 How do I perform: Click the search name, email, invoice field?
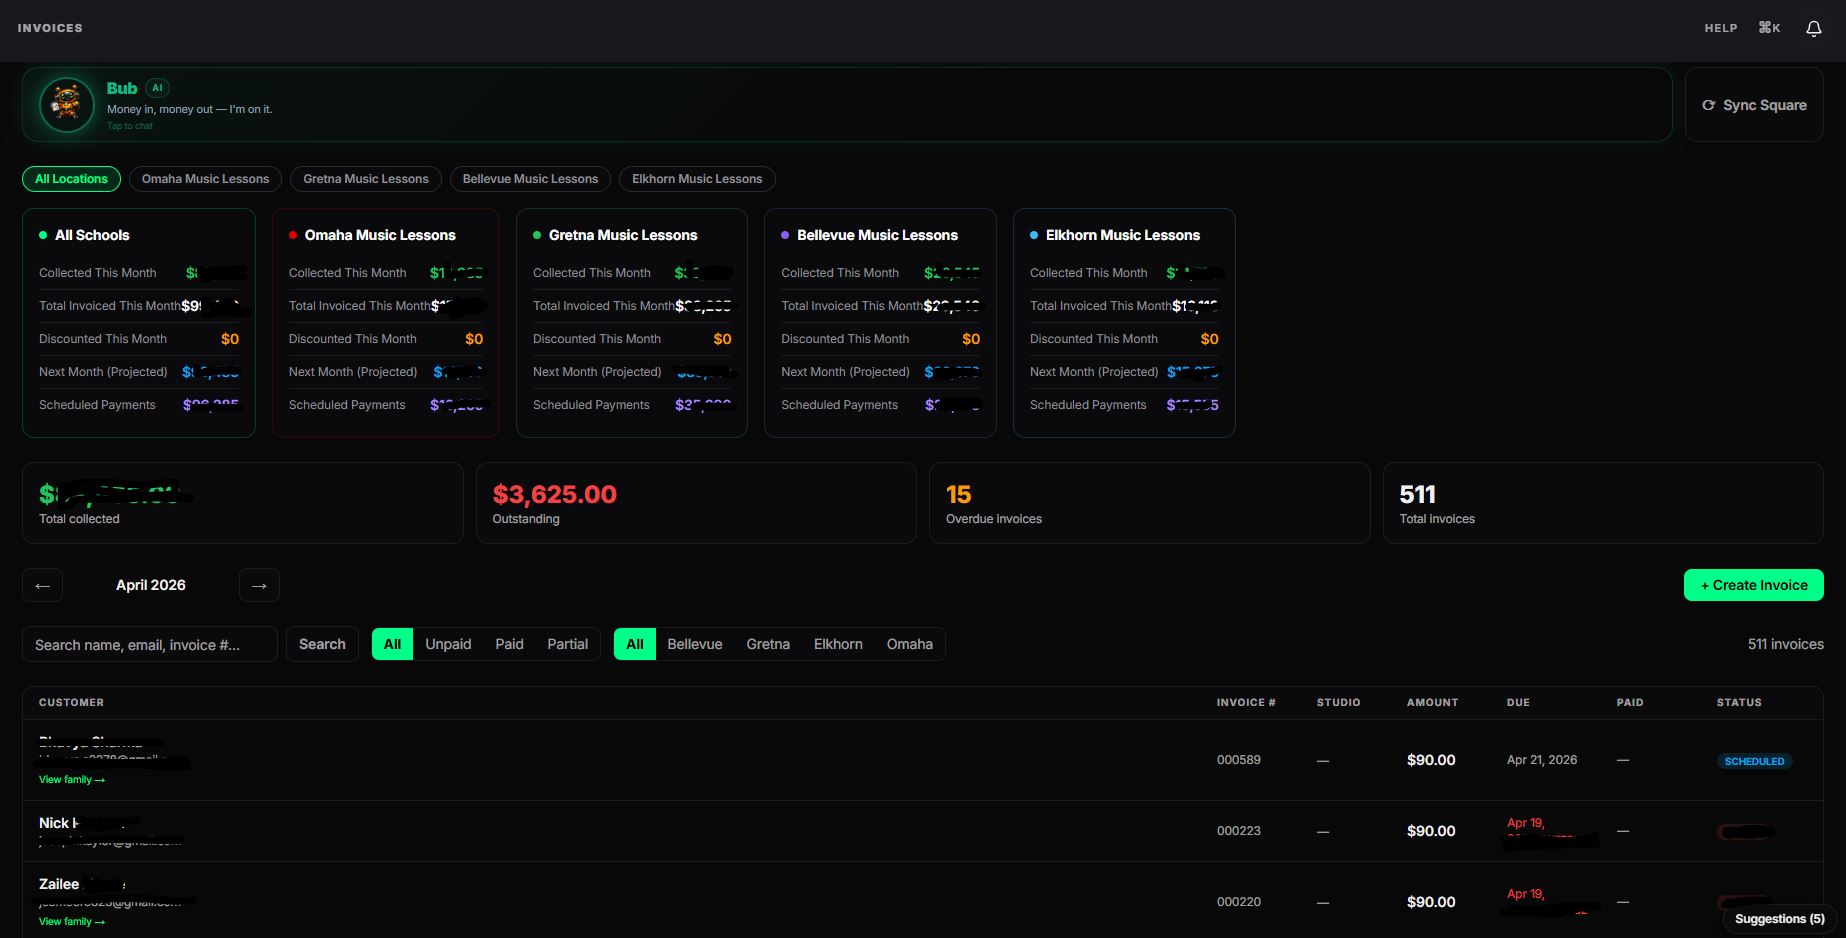150,645
